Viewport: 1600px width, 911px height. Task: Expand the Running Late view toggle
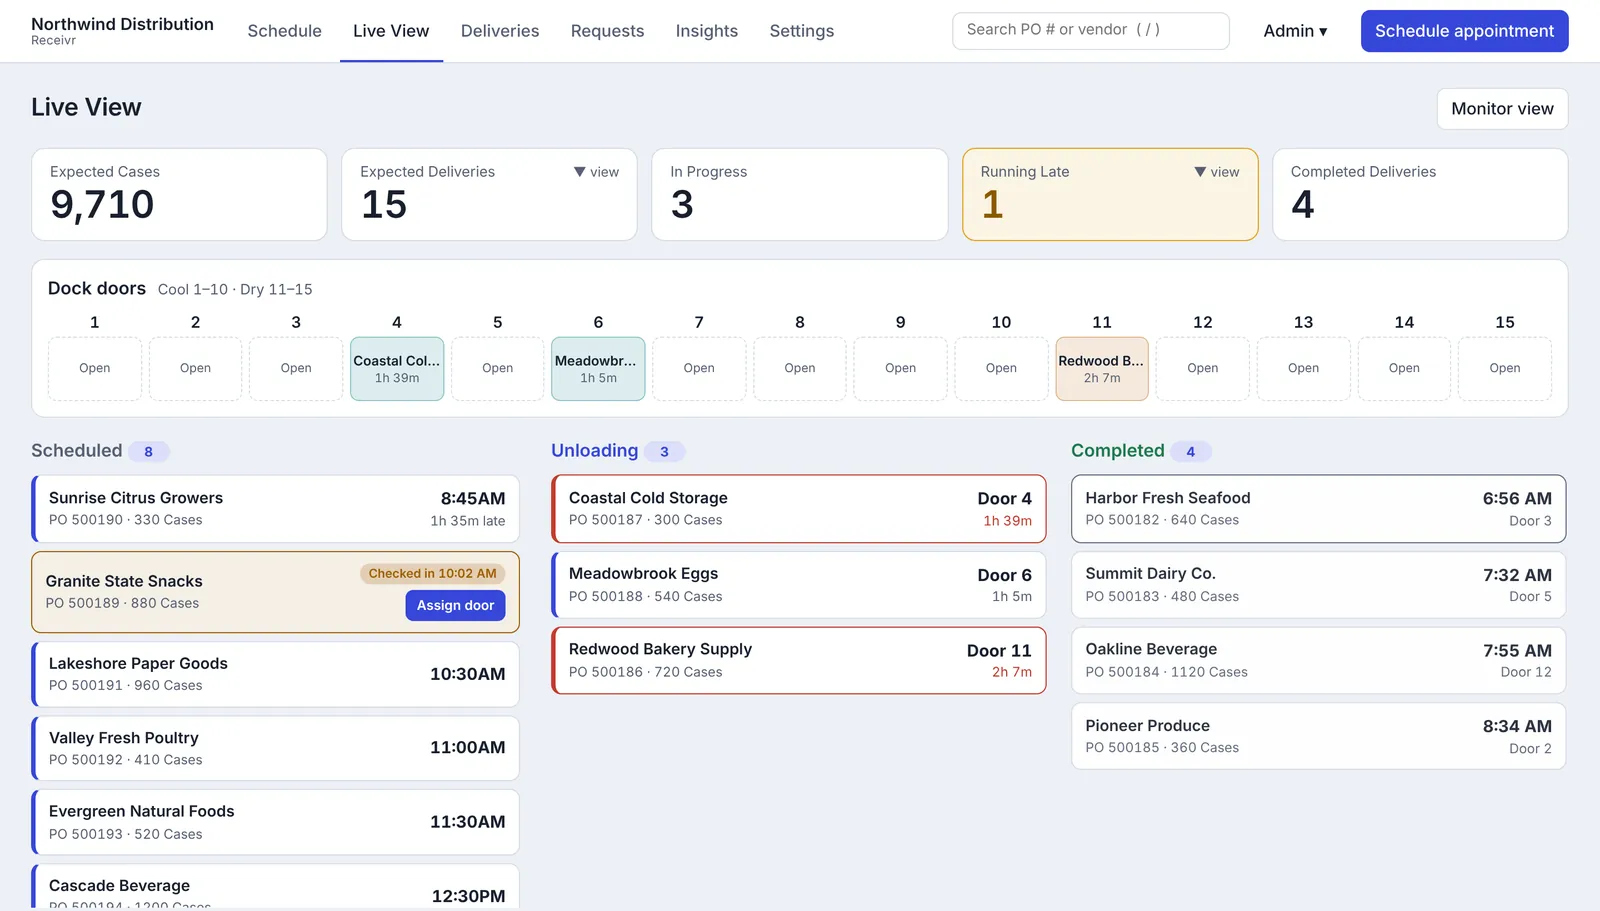(x=1217, y=172)
